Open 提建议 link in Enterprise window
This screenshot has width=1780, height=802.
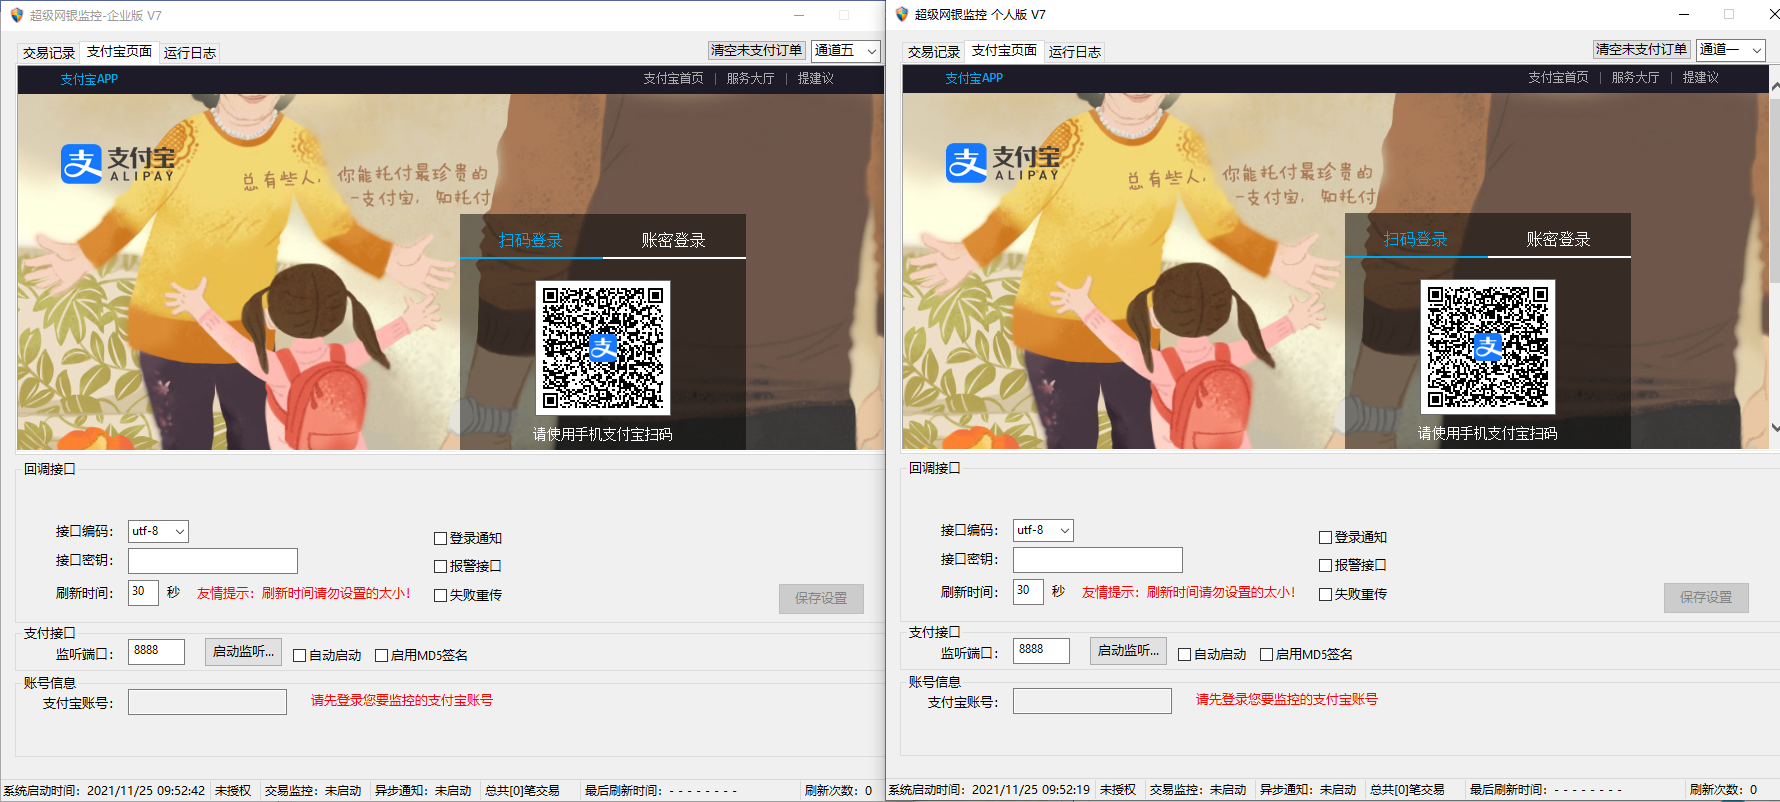pos(816,78)
